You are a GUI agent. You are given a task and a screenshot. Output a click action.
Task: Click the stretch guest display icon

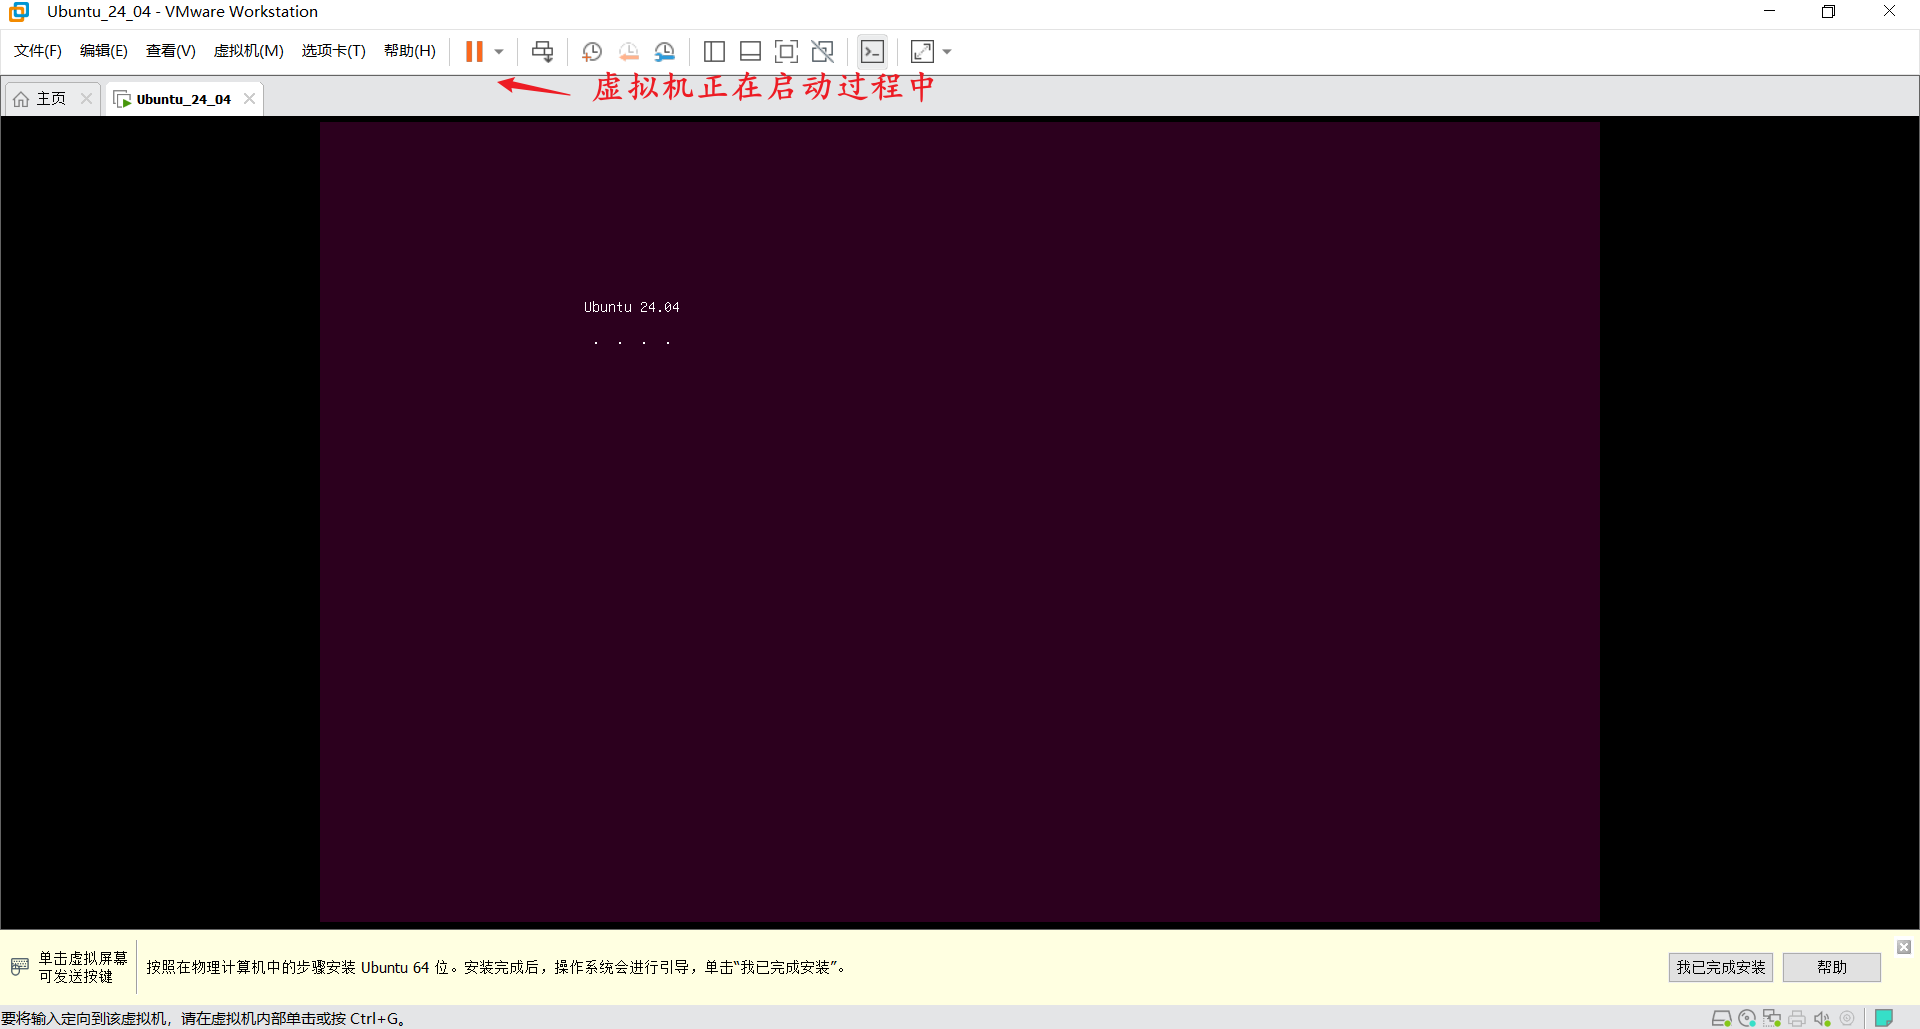tap(922, 51)
